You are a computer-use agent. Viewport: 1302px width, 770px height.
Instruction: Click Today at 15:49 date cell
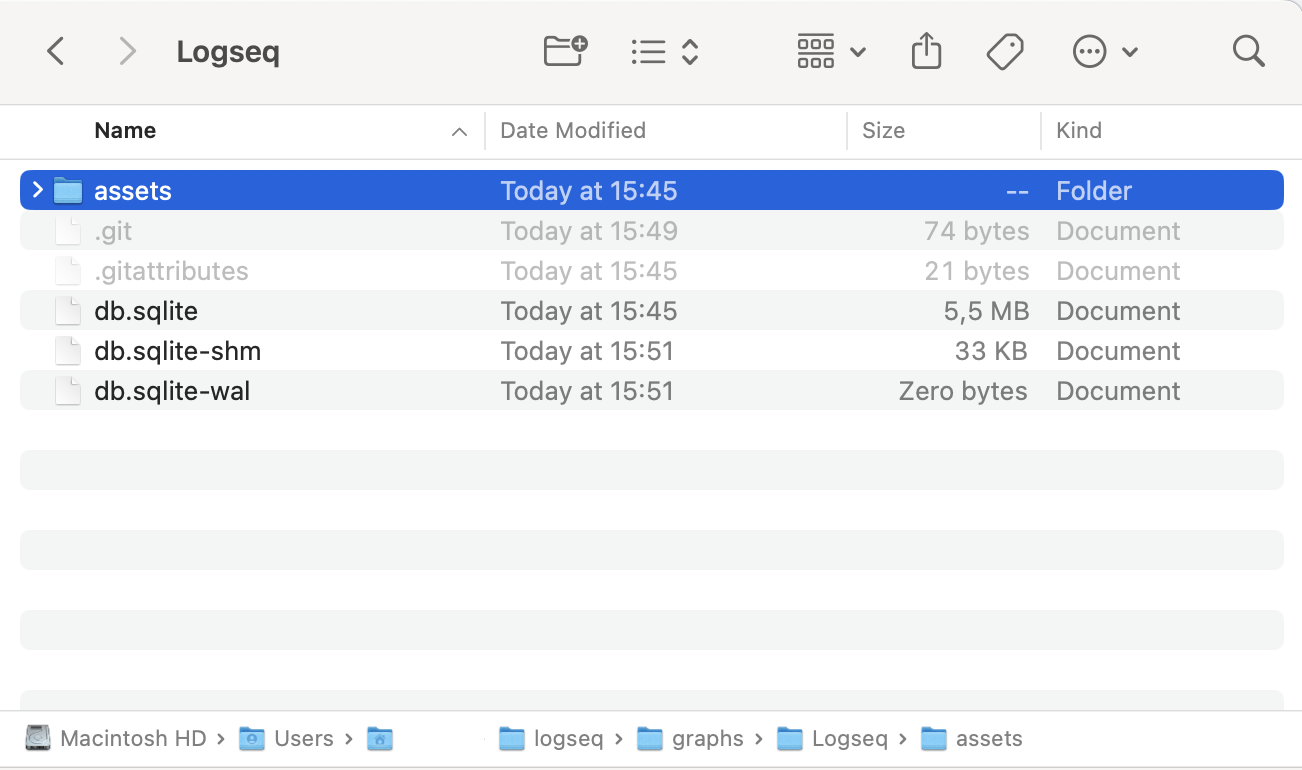[589, 231]
